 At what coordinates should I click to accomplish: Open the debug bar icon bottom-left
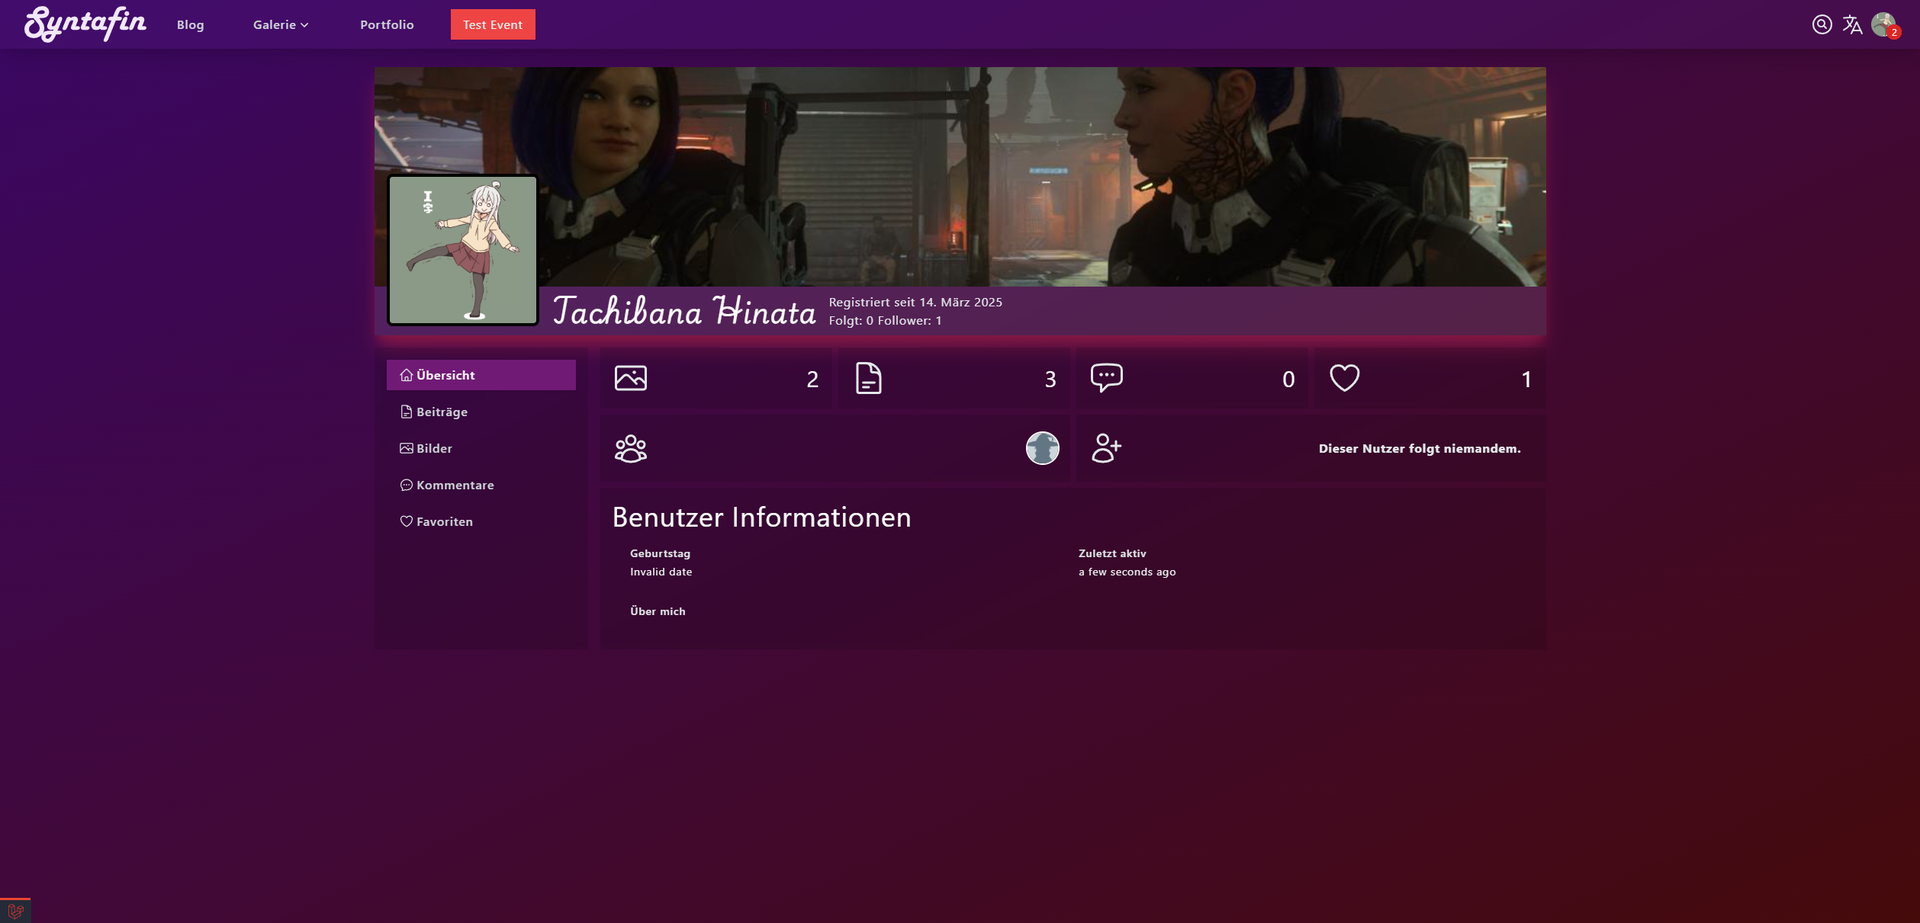[x=15, y=911]
